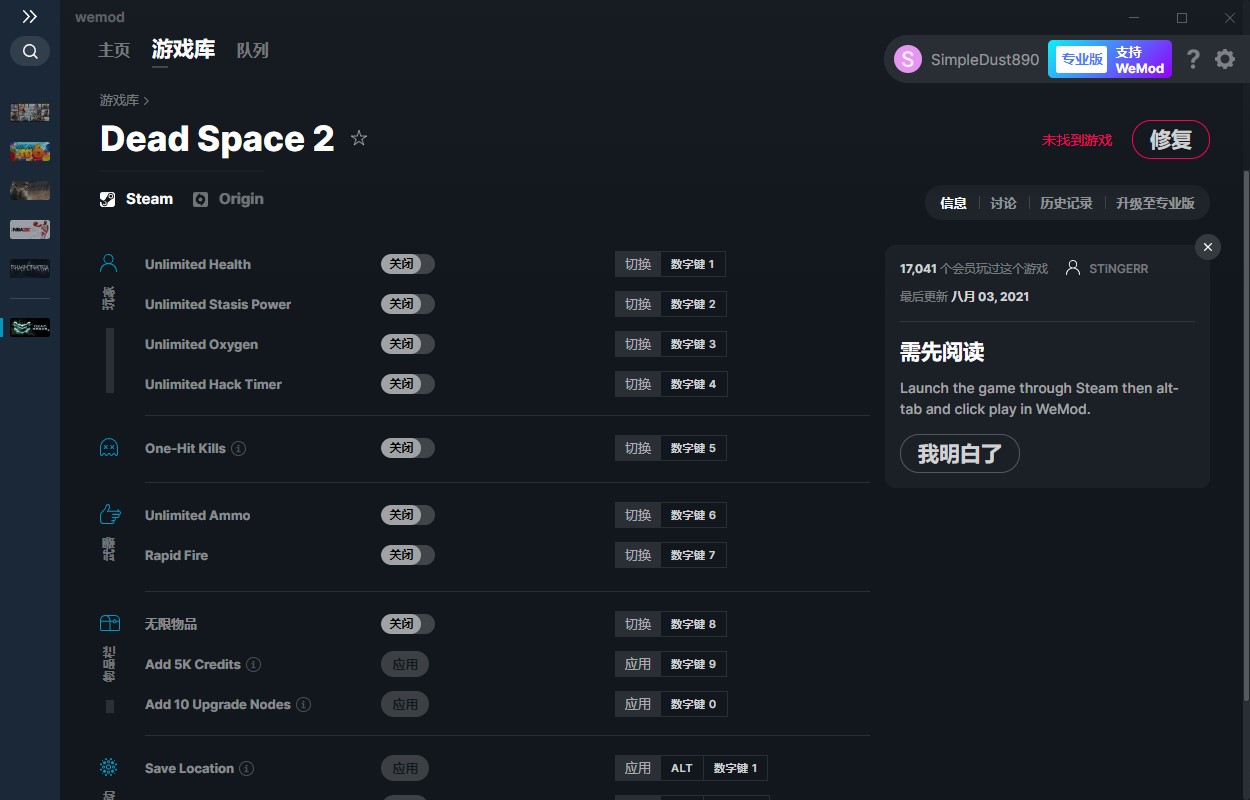Open the 队列 tab
Screen dimensions: 1250x800
(253, 50)
